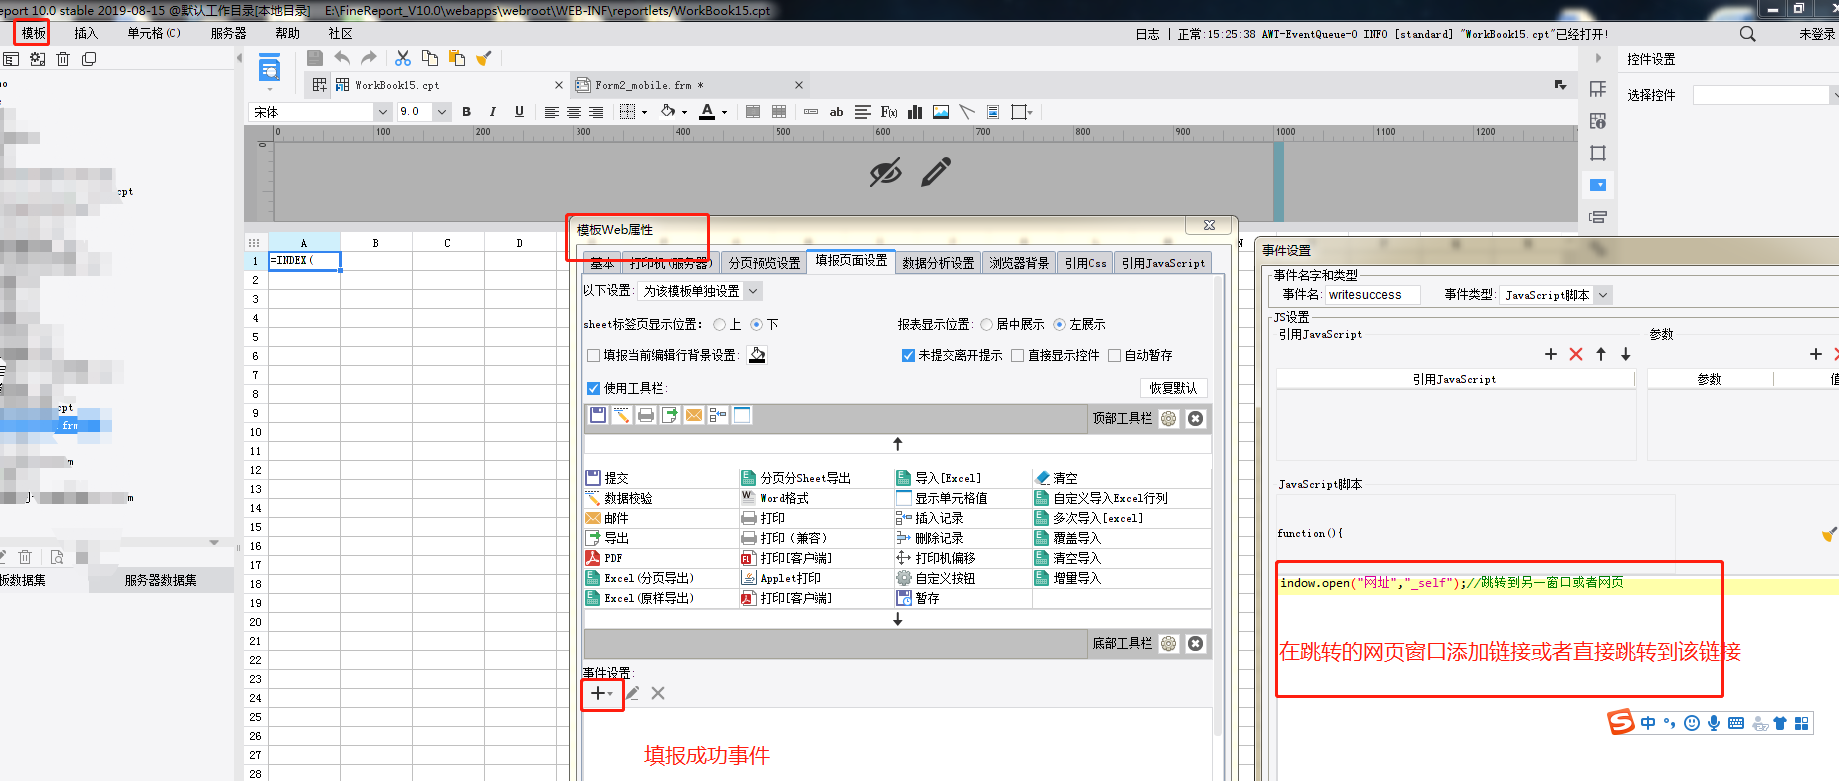This screenshot has height=781, width=1839.
Task: Select the 左展示 radio button
Action: (1060, 325)
